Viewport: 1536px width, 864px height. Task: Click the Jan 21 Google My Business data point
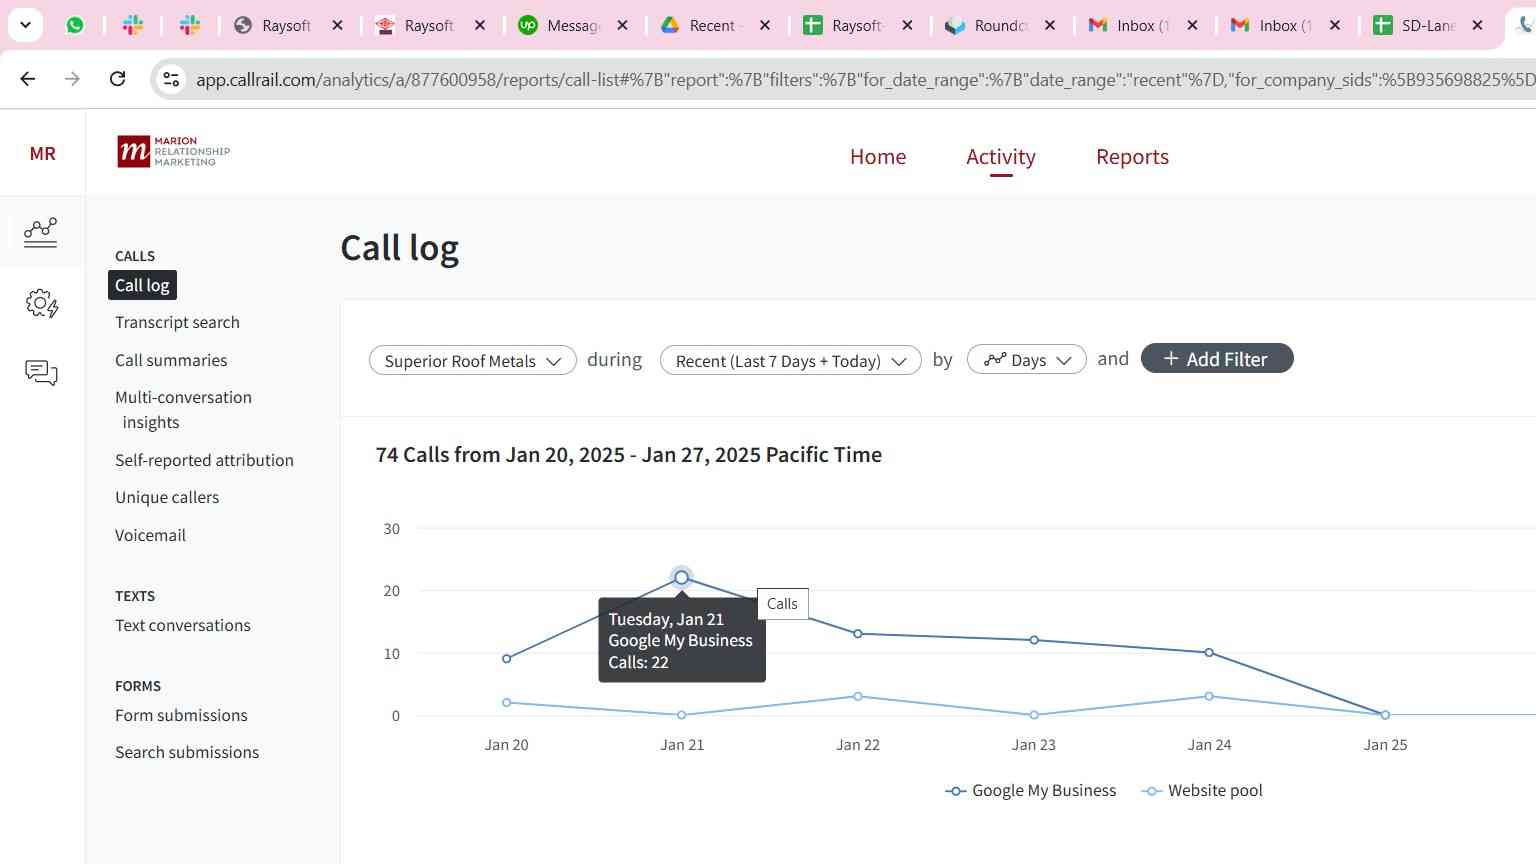coord(681,578)
